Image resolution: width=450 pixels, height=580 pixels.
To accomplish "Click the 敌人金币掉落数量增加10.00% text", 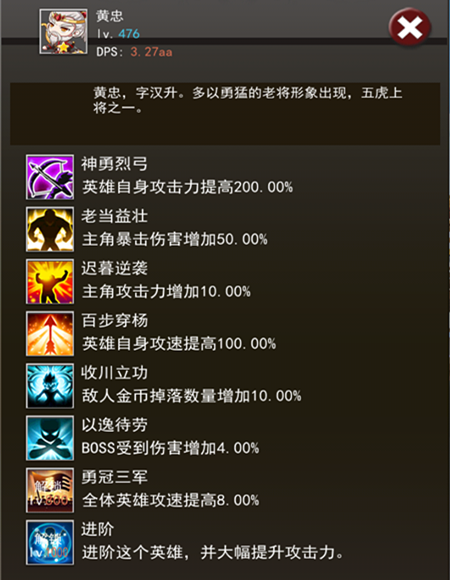I will 192,396.
